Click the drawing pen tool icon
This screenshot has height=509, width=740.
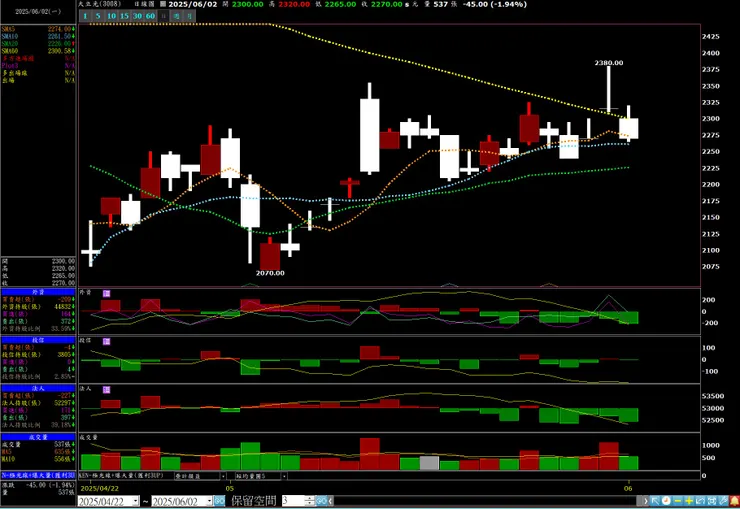point(723,501)
